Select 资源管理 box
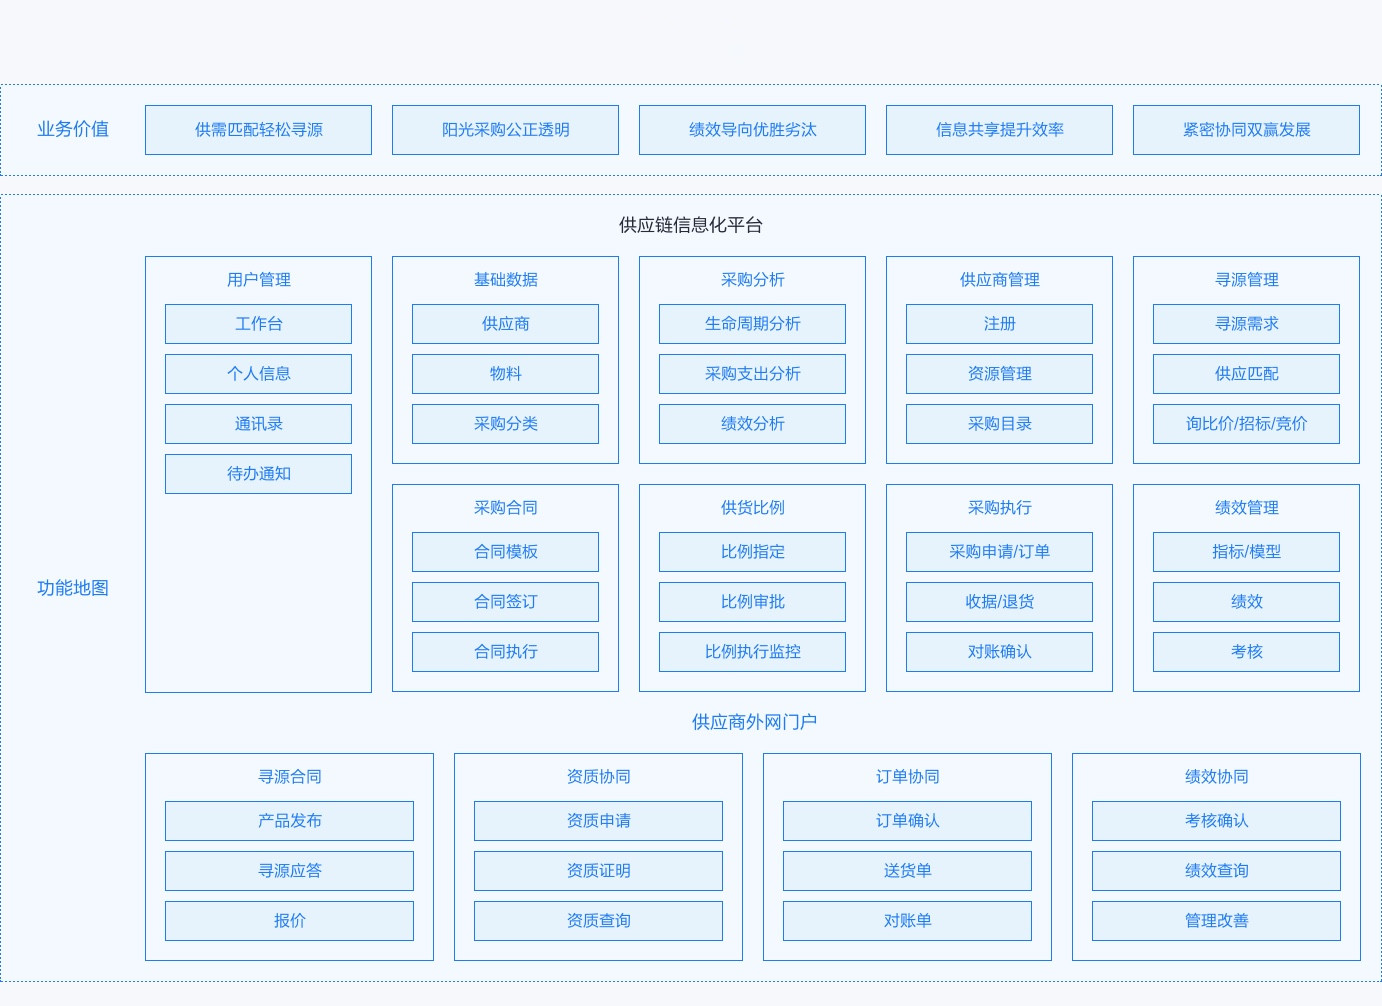This screenshot has height=1006, width=1382. 999,374
